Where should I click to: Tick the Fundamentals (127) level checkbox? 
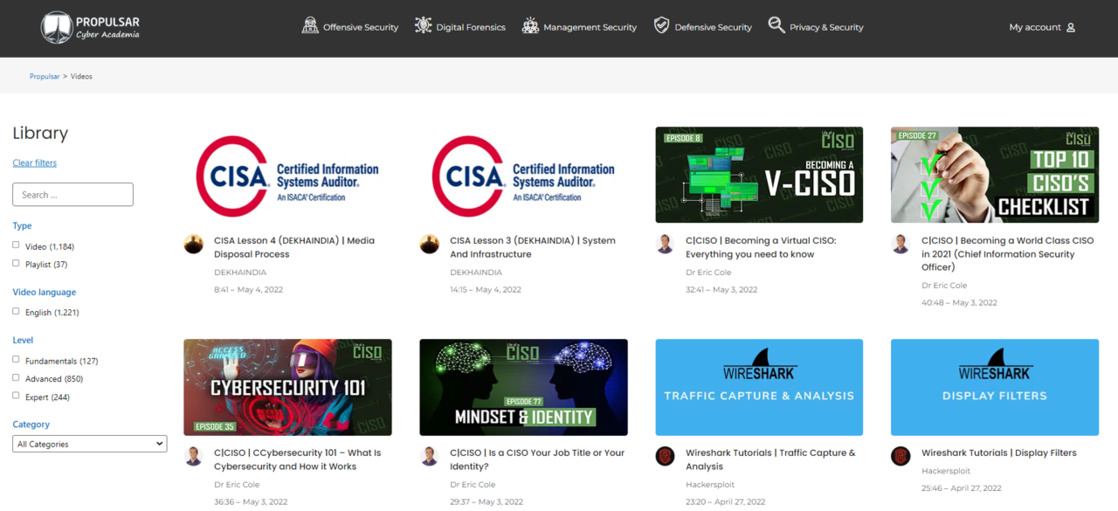[x=16, y=360]
